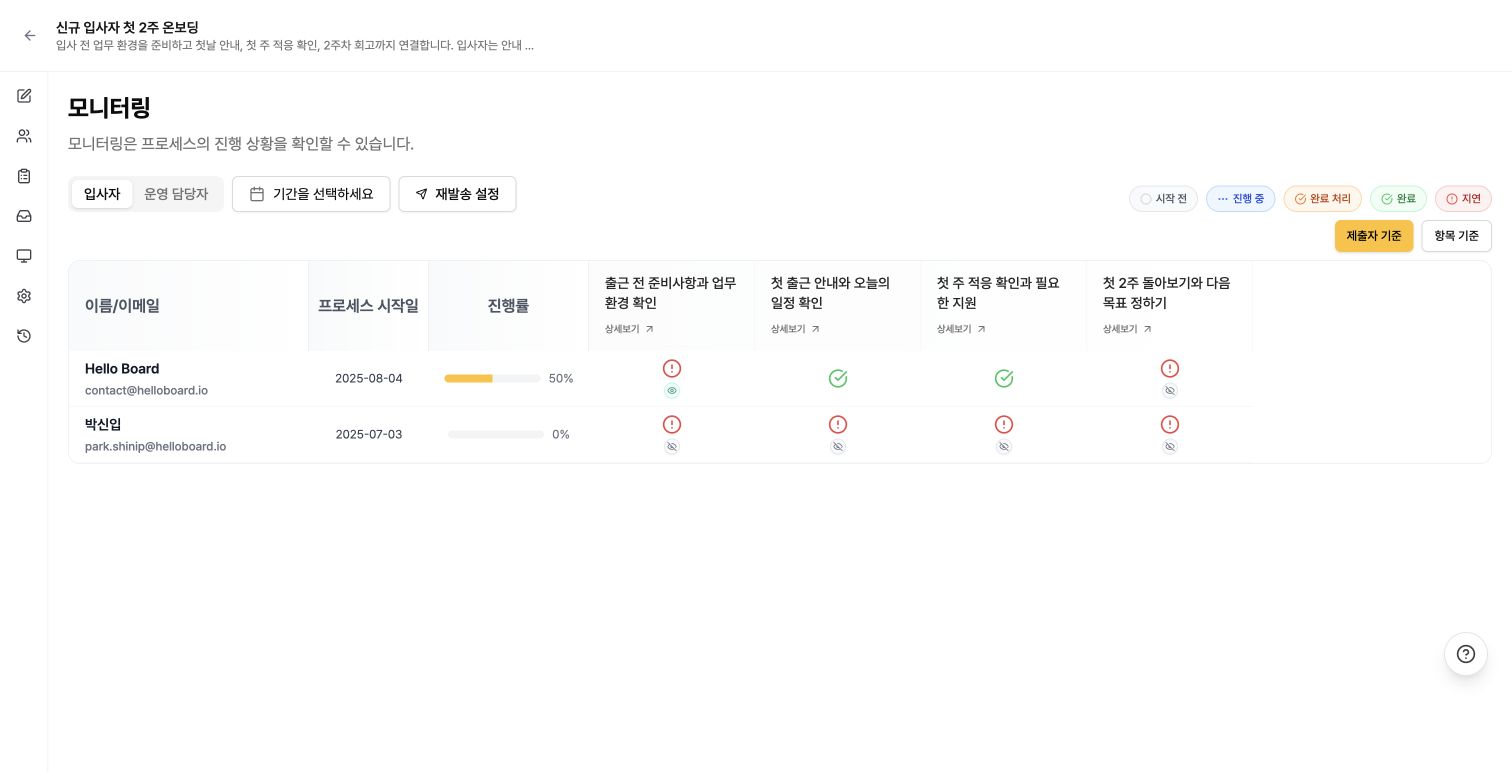The image size is (1512, 772).
Task: Open 상세보기 for 첫 주 적응 확인 column
Action: [x=961, y=329]
